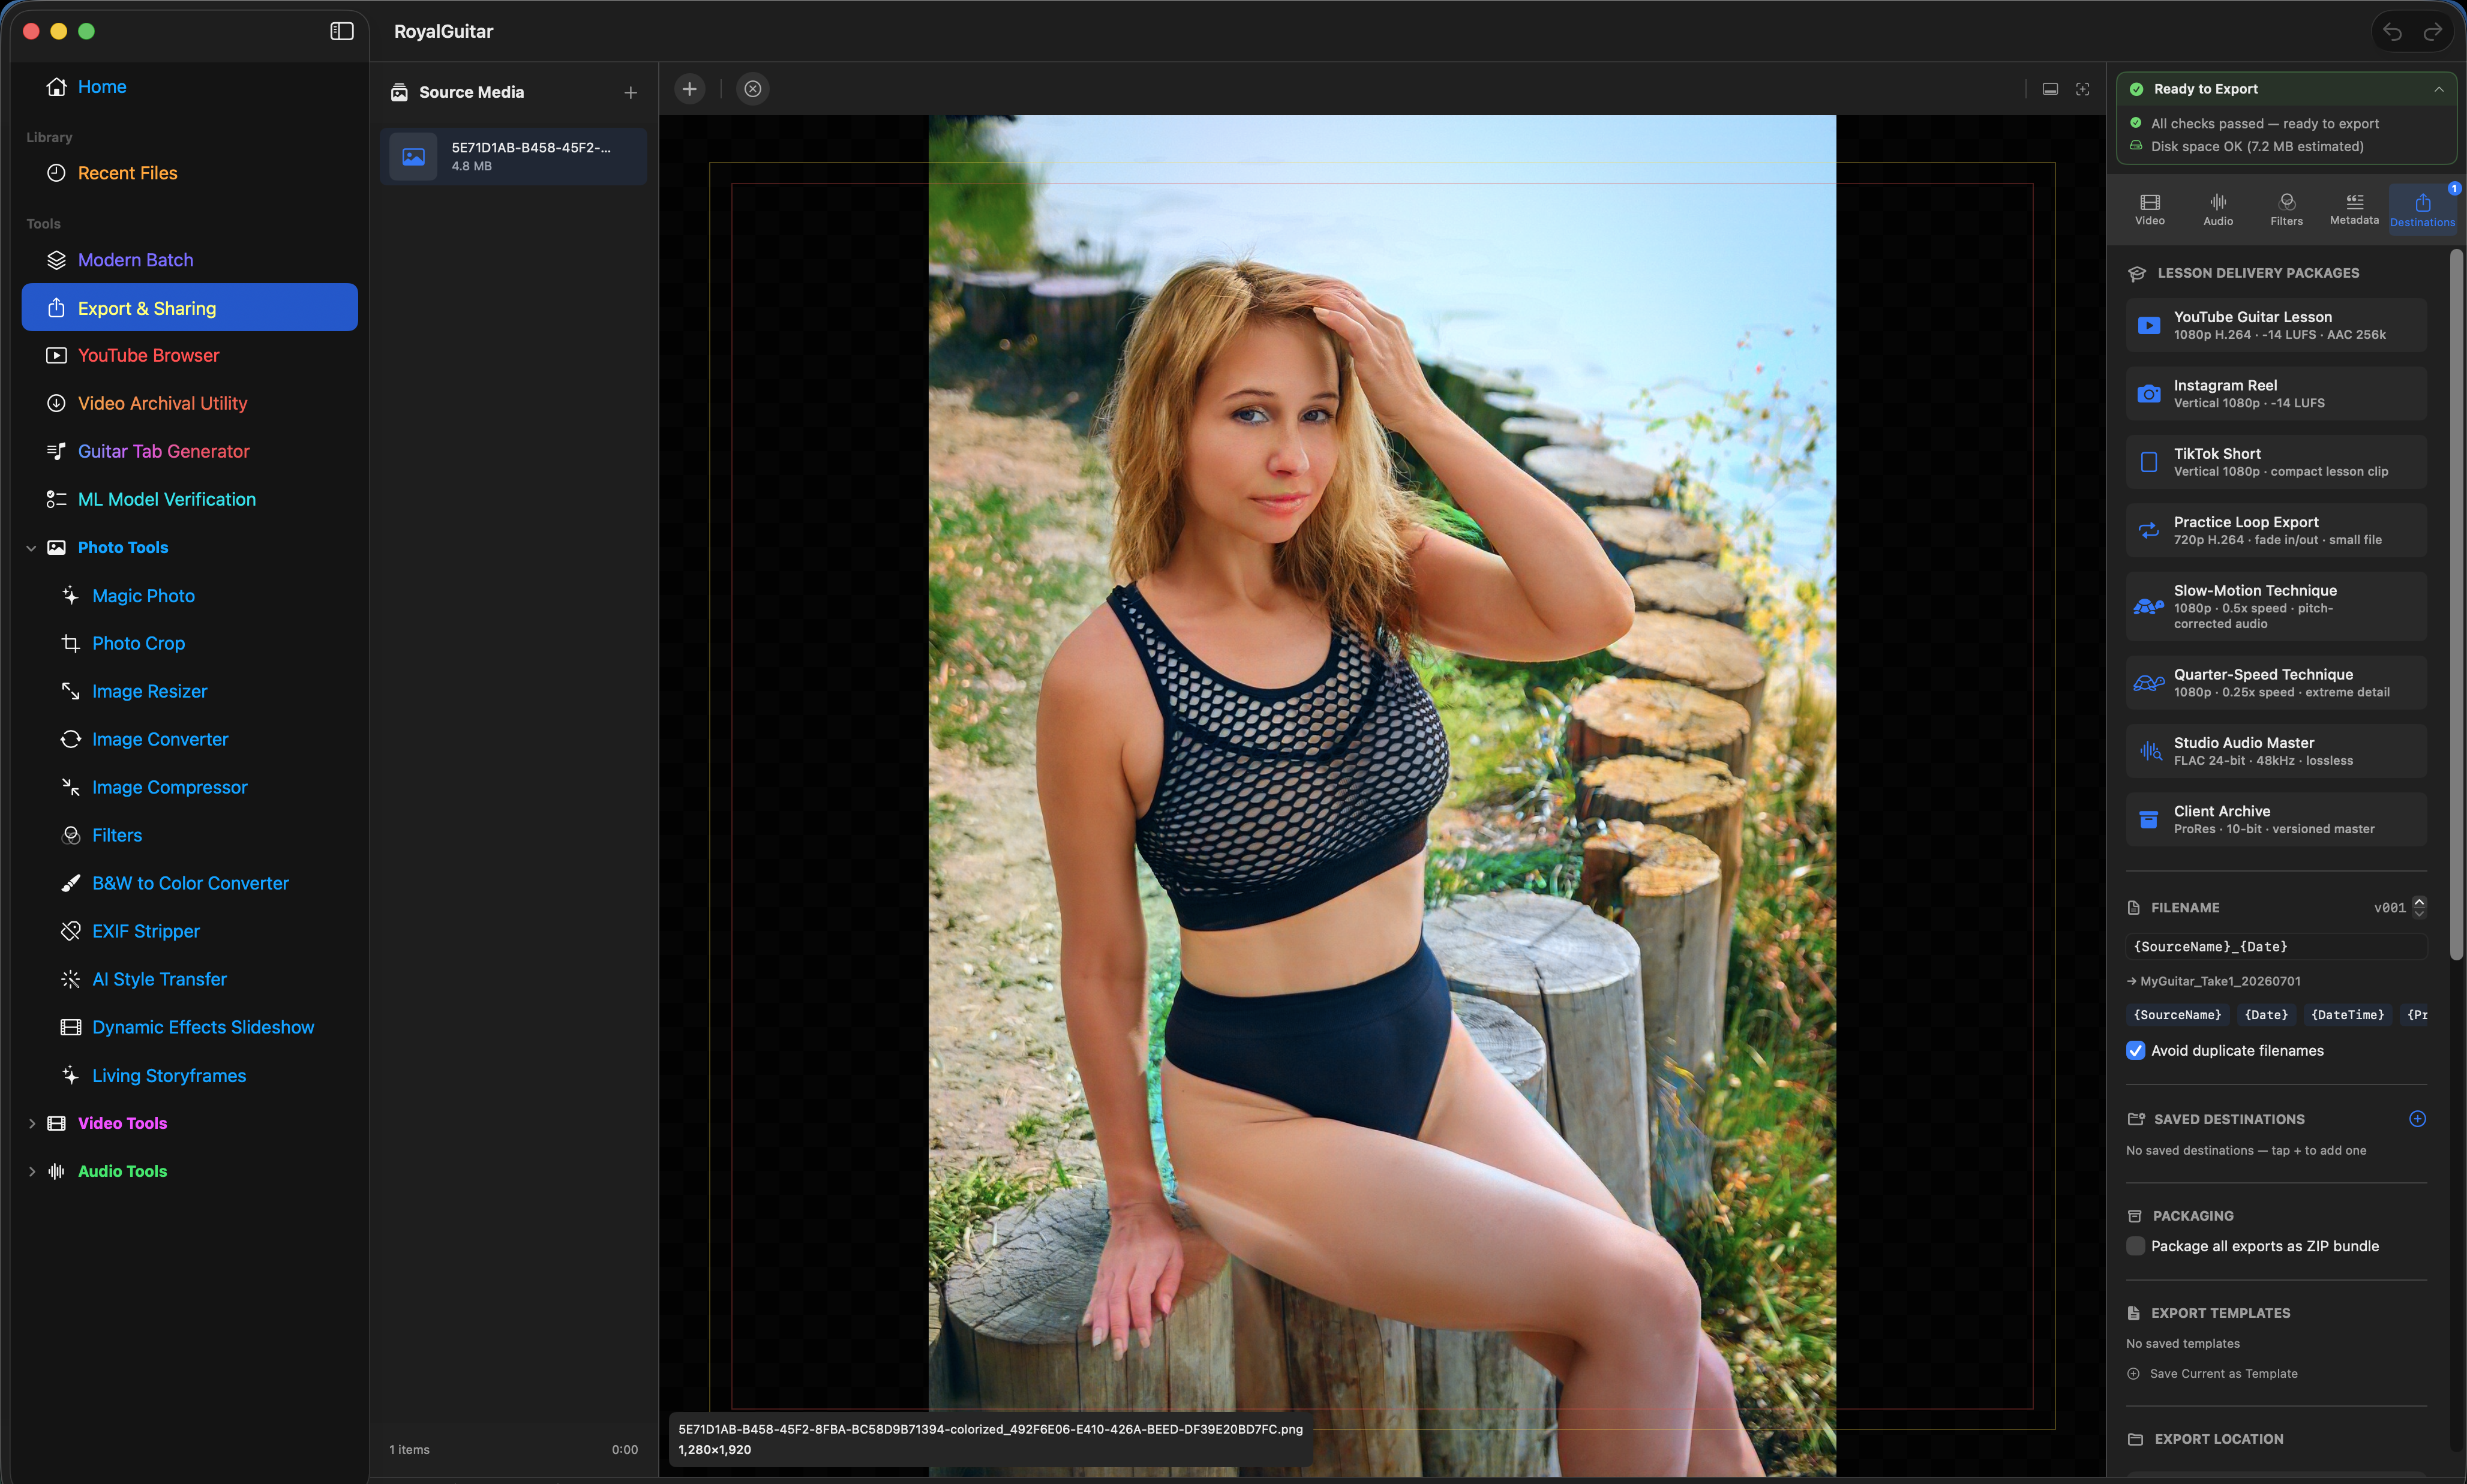The image size is (2467, 1484).
Task: Select YouTube Guitar Lesson package
Action: click(x=2276, y=325)
